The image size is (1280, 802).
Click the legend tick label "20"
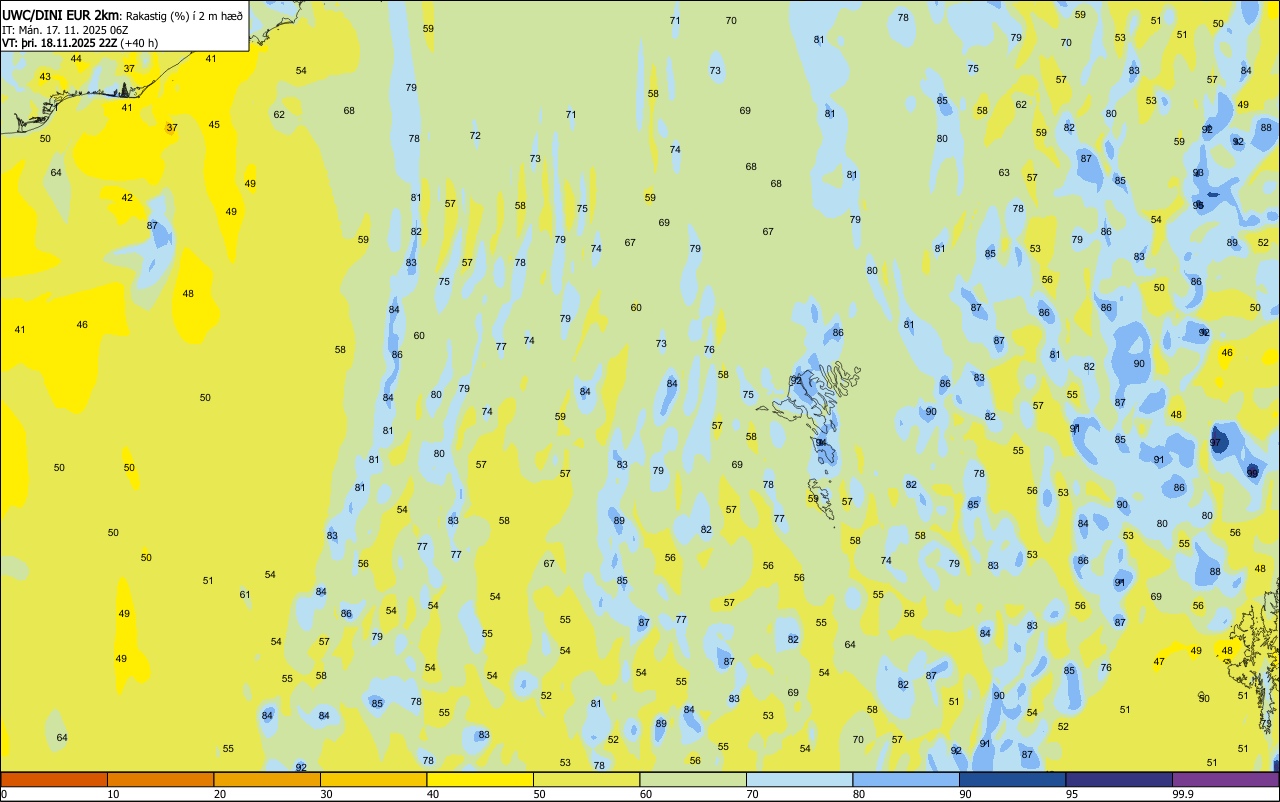tap(220, 794)
